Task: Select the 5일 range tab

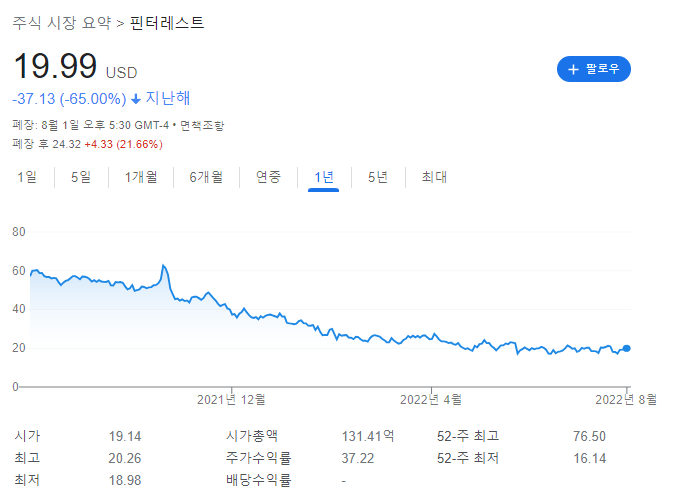Action: click(x=81, y=177)
